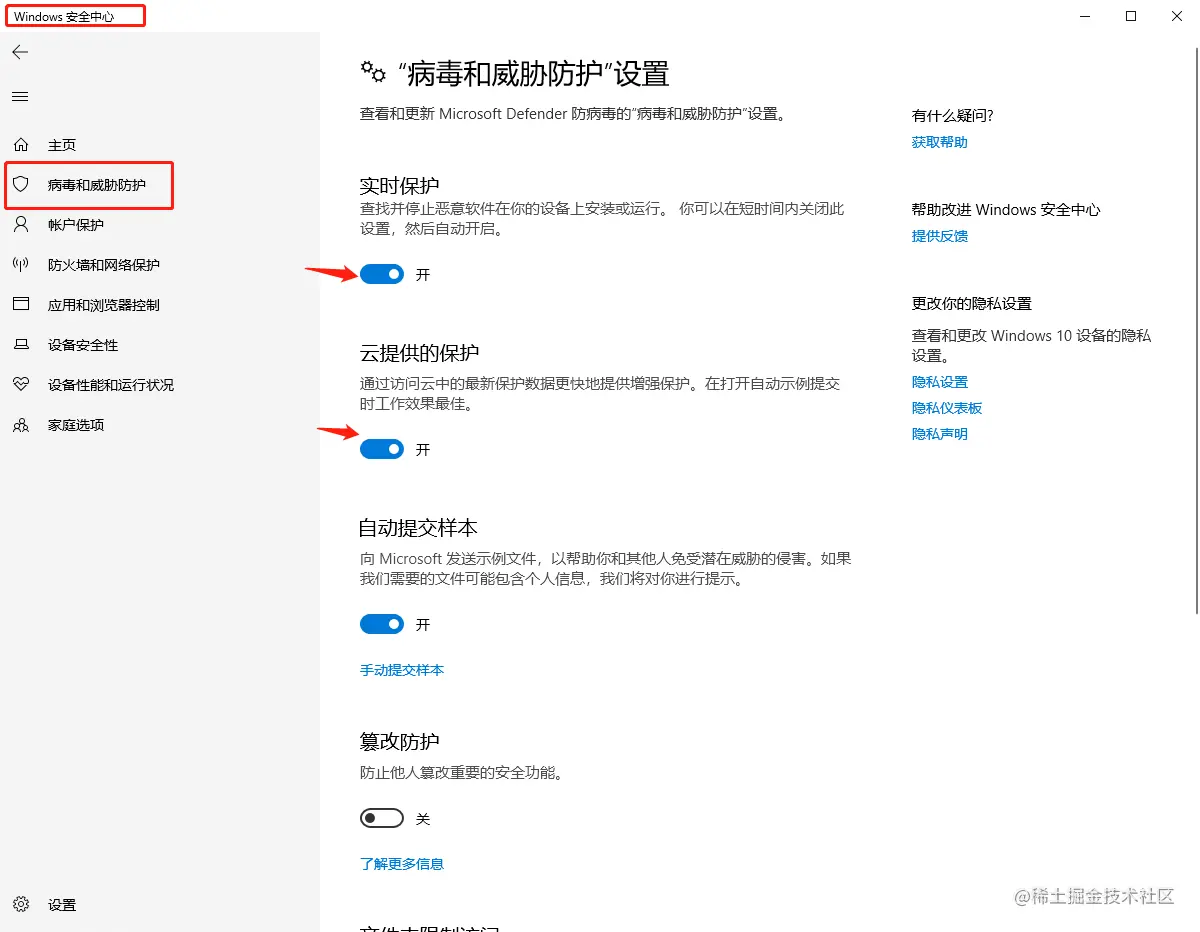Click the “病毒和威胁防护”设置 page title

533,73
